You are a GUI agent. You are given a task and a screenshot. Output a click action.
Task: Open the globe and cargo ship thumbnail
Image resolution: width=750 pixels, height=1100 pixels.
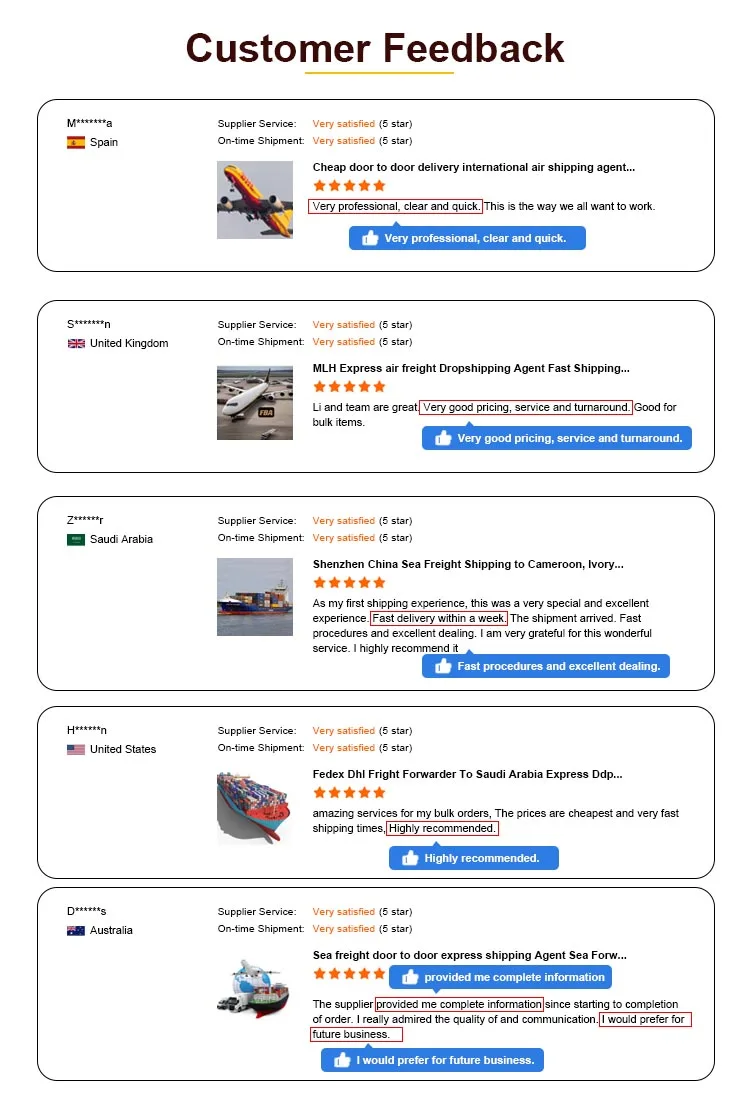tap(253, 988)
